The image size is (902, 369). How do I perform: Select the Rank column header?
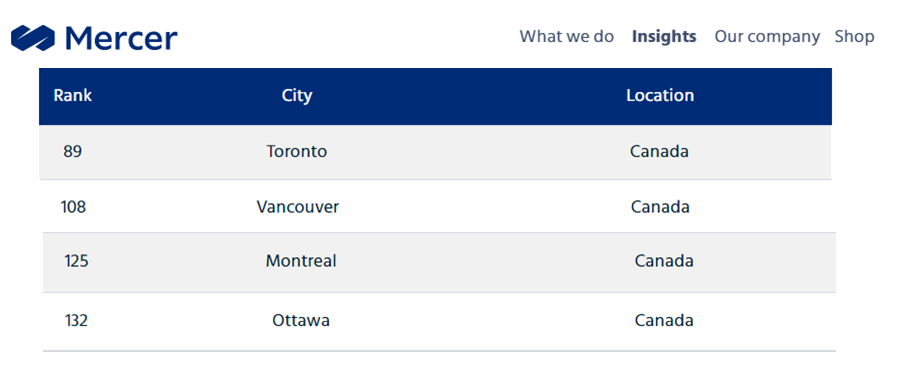tap(72, 95)
